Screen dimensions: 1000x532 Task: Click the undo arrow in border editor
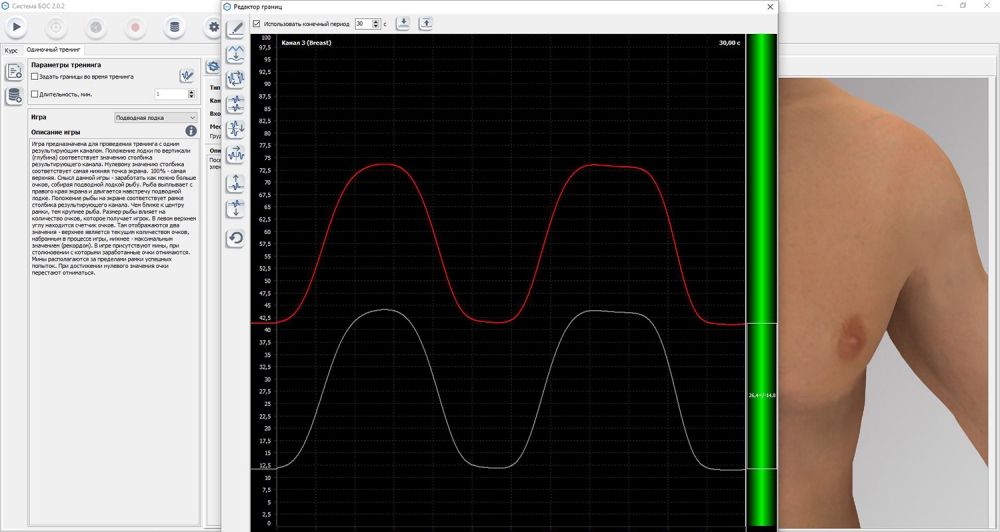(236, 238)
